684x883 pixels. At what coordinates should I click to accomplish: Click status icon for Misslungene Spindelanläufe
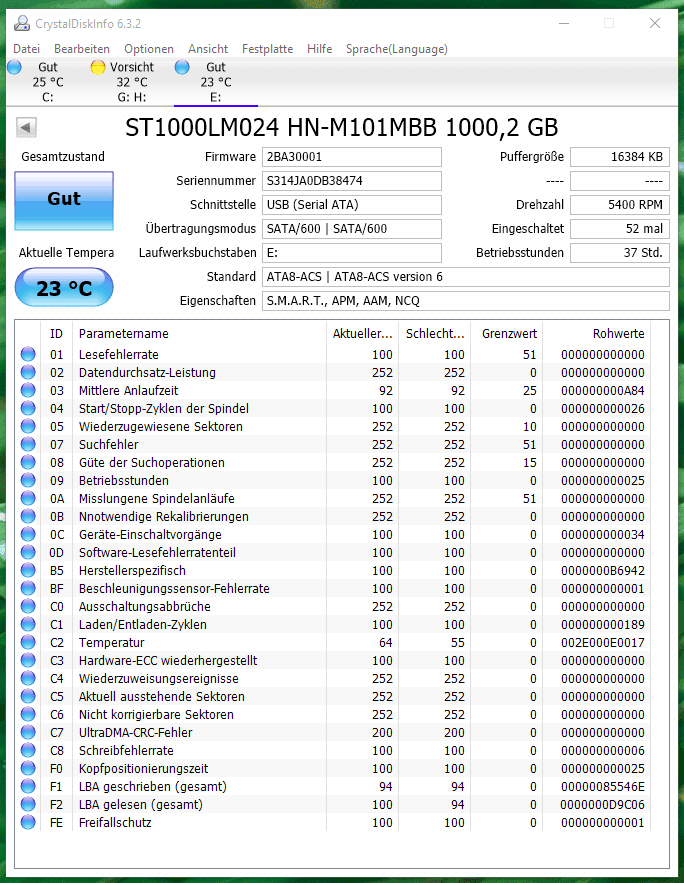coord(28,498)
